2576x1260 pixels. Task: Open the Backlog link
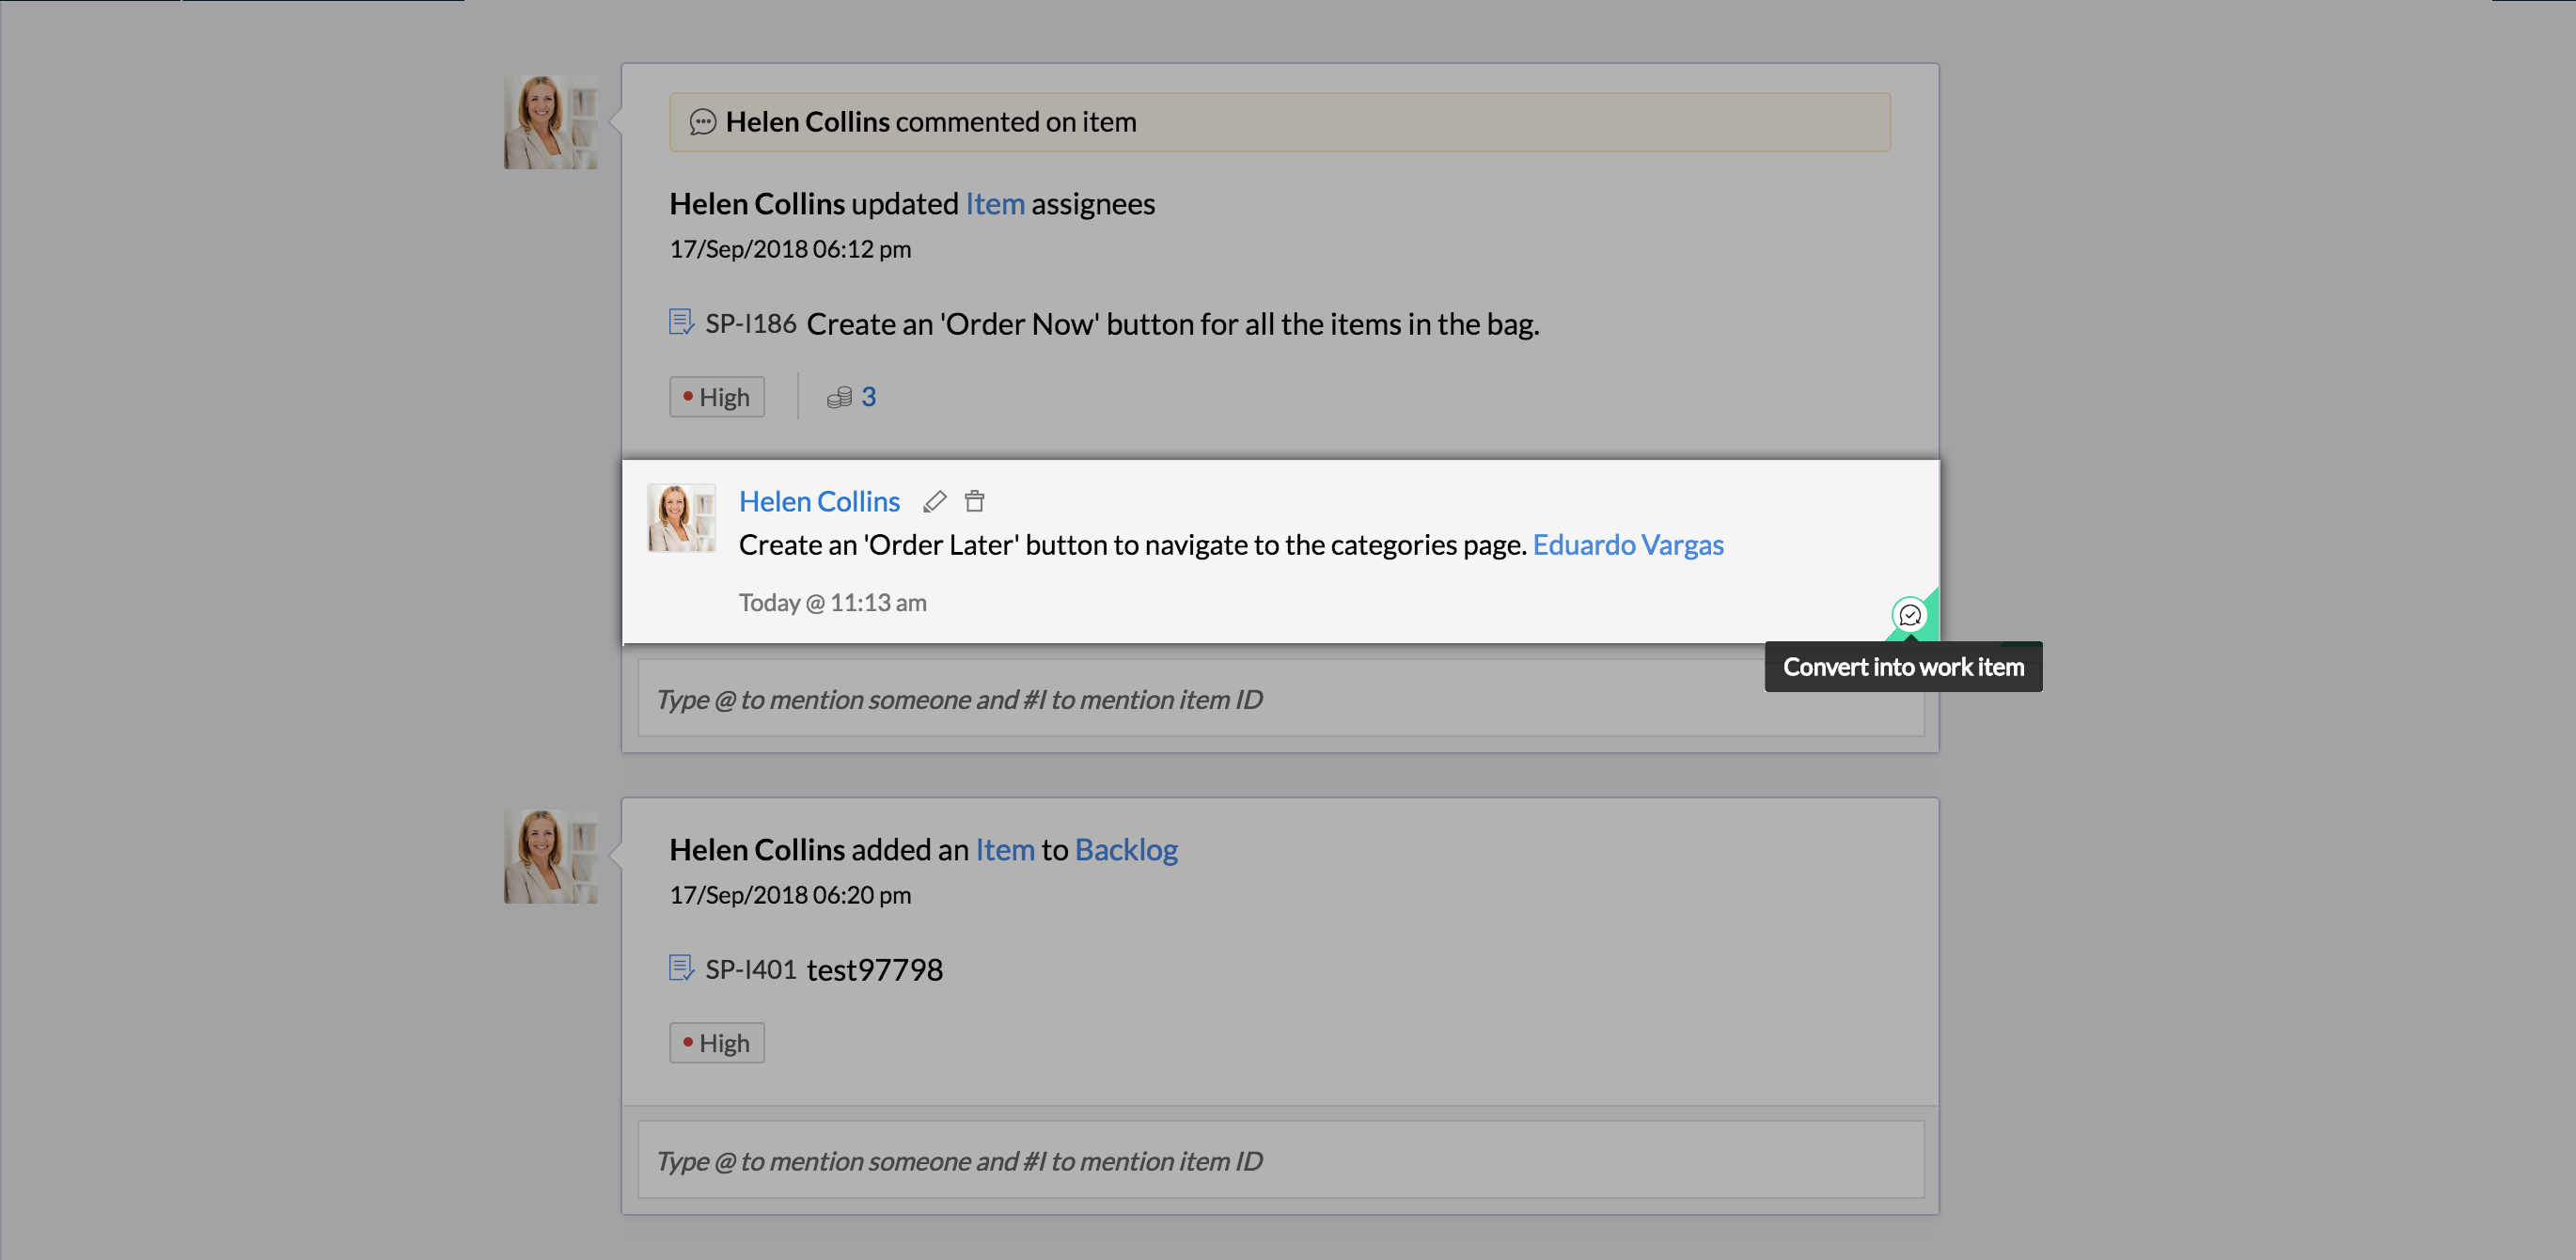pyautogui.click(x=1126, y=850)
